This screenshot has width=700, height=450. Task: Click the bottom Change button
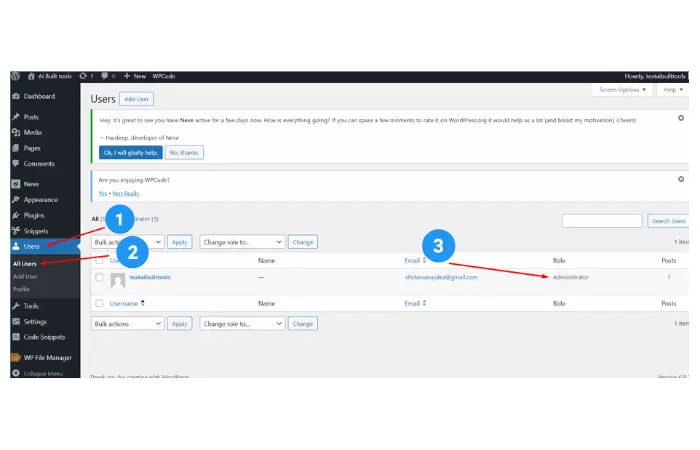(x=303, y=324)
